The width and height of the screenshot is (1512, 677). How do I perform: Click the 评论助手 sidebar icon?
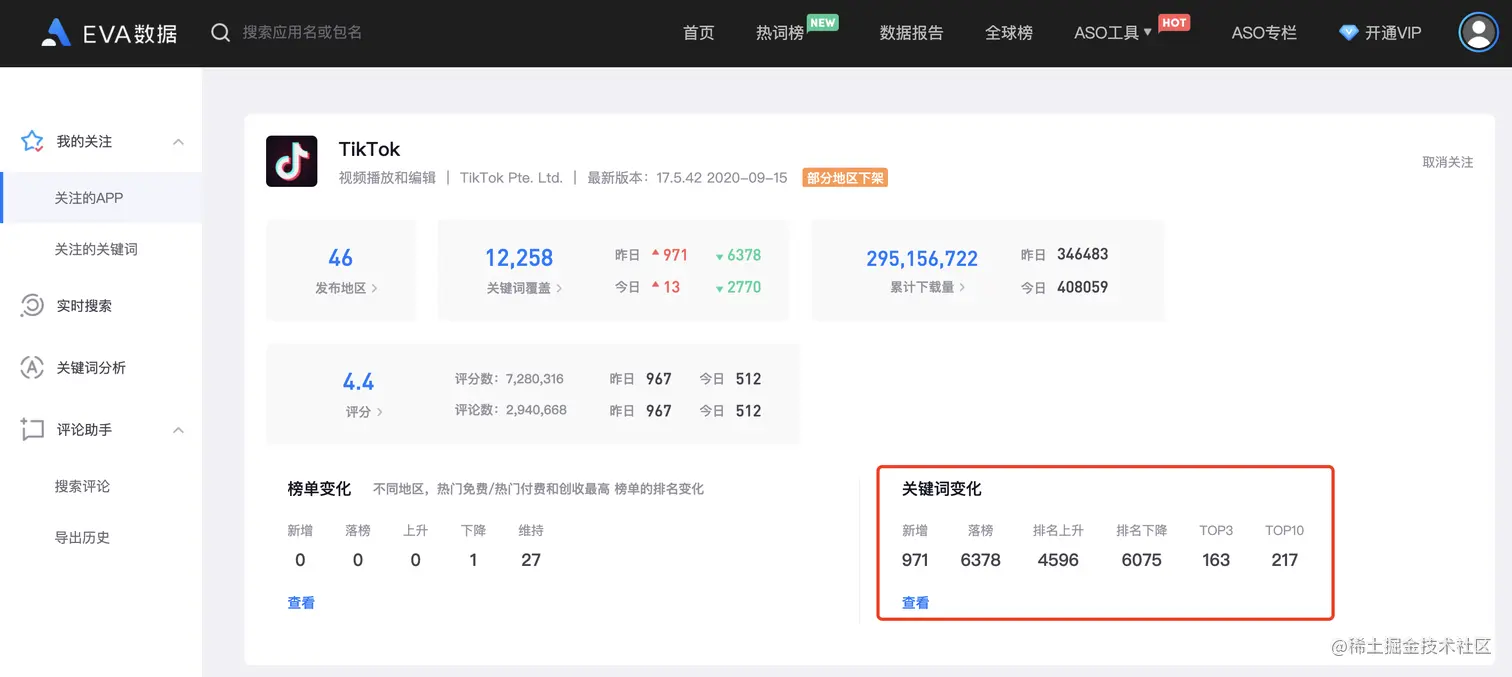(32, 430)
